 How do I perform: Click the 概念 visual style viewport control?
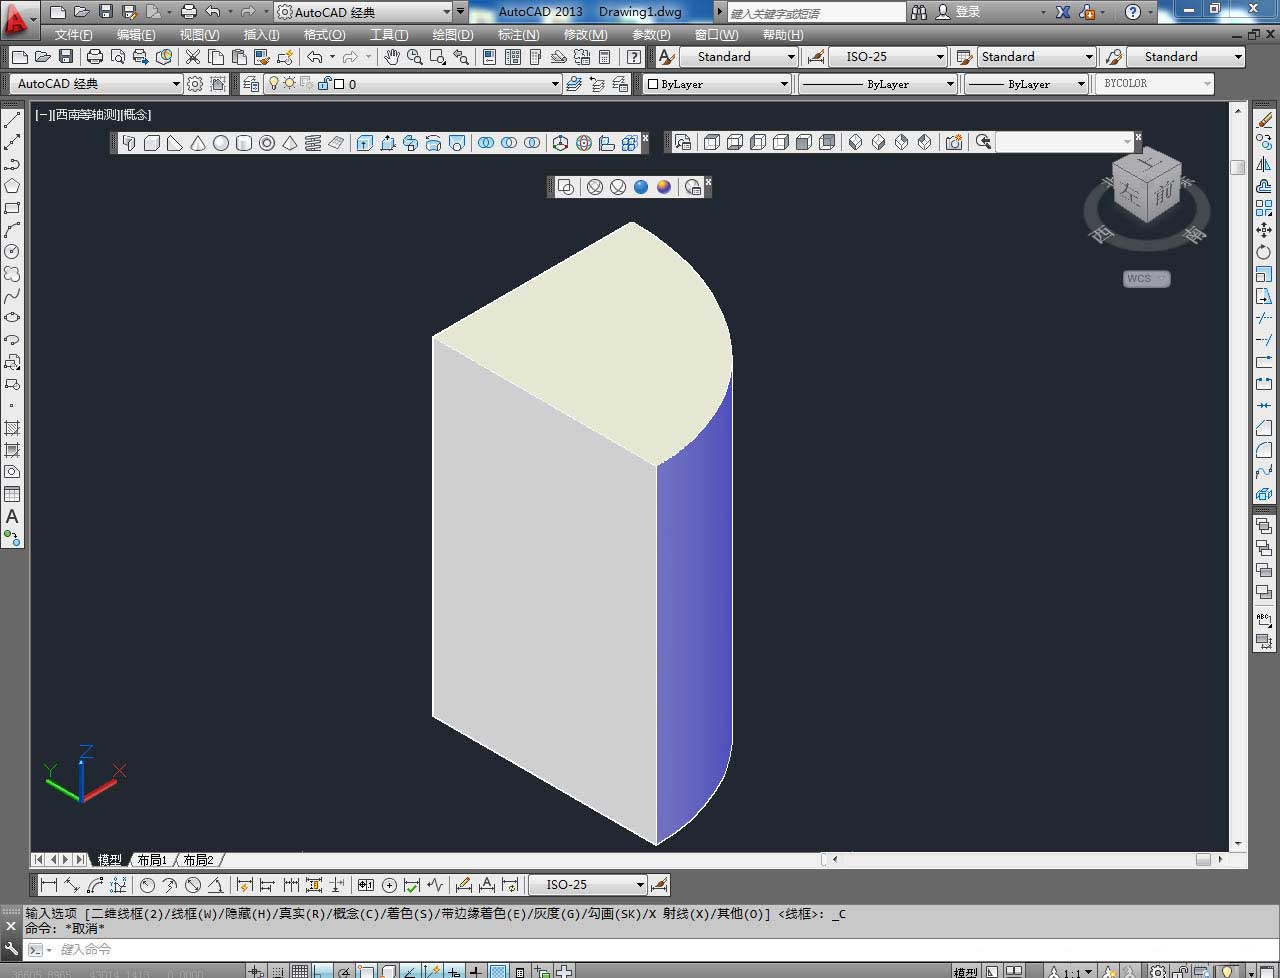click(136, 115)
